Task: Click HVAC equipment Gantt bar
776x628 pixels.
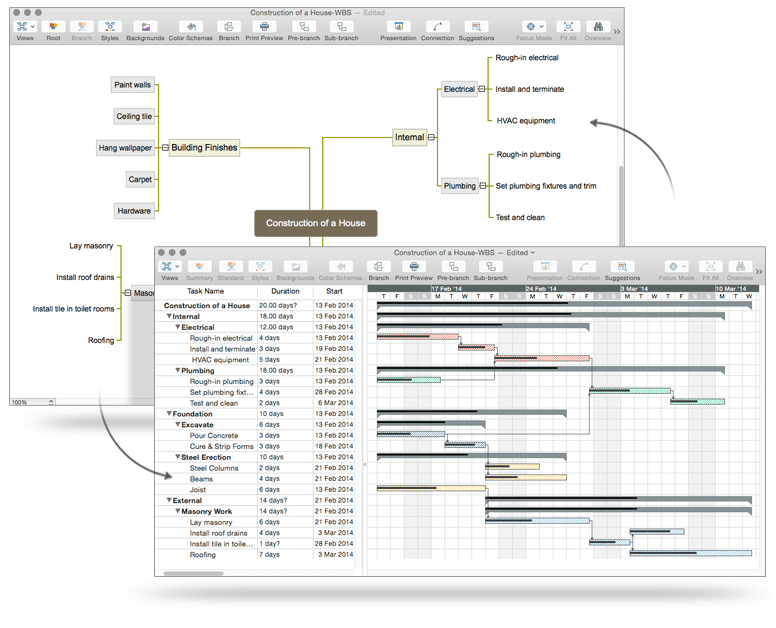Action: 542,358
